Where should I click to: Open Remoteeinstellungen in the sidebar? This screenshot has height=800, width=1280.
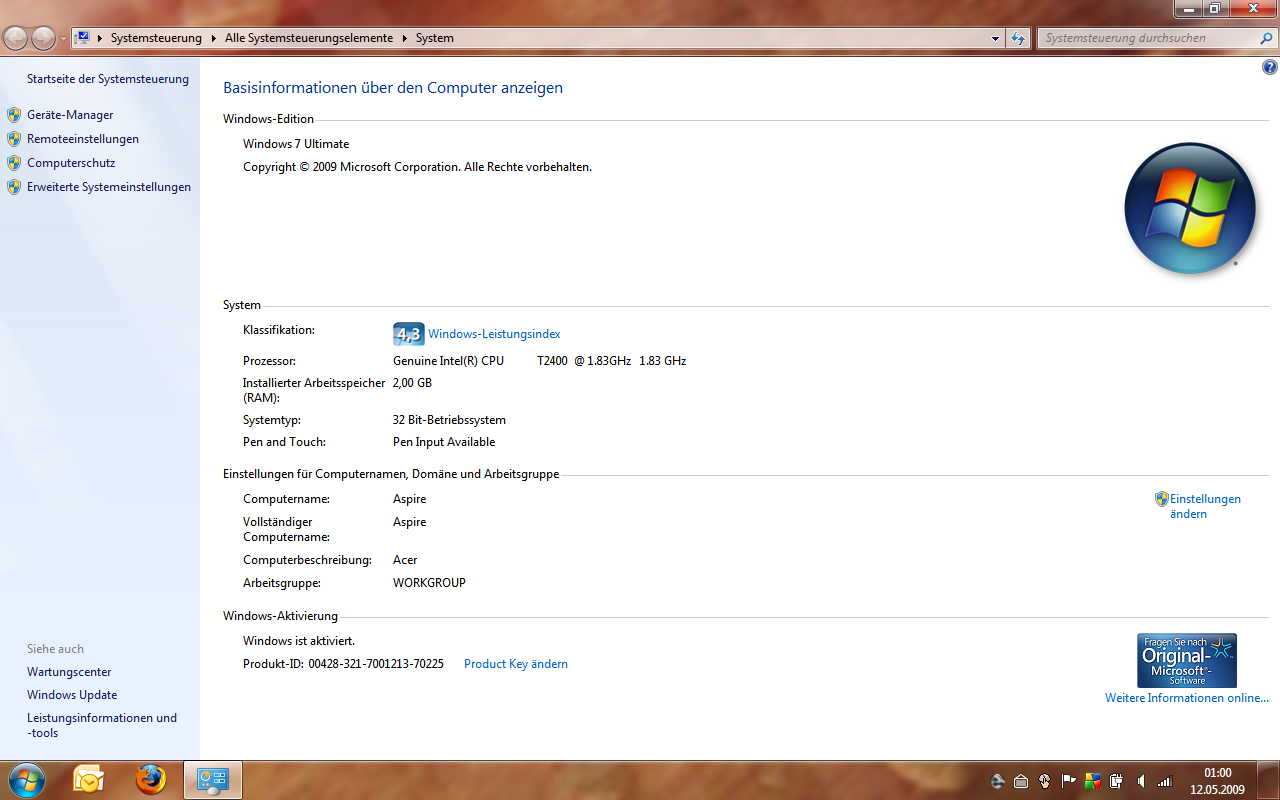click(x=83, y=139)
